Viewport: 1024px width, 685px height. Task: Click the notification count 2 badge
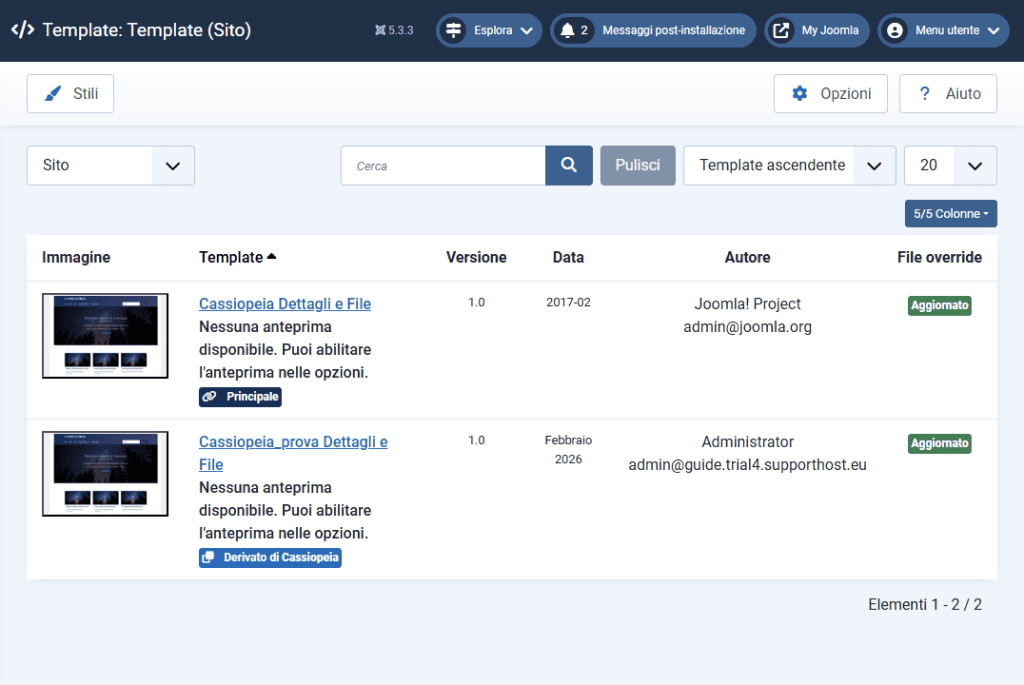[584, 30]
